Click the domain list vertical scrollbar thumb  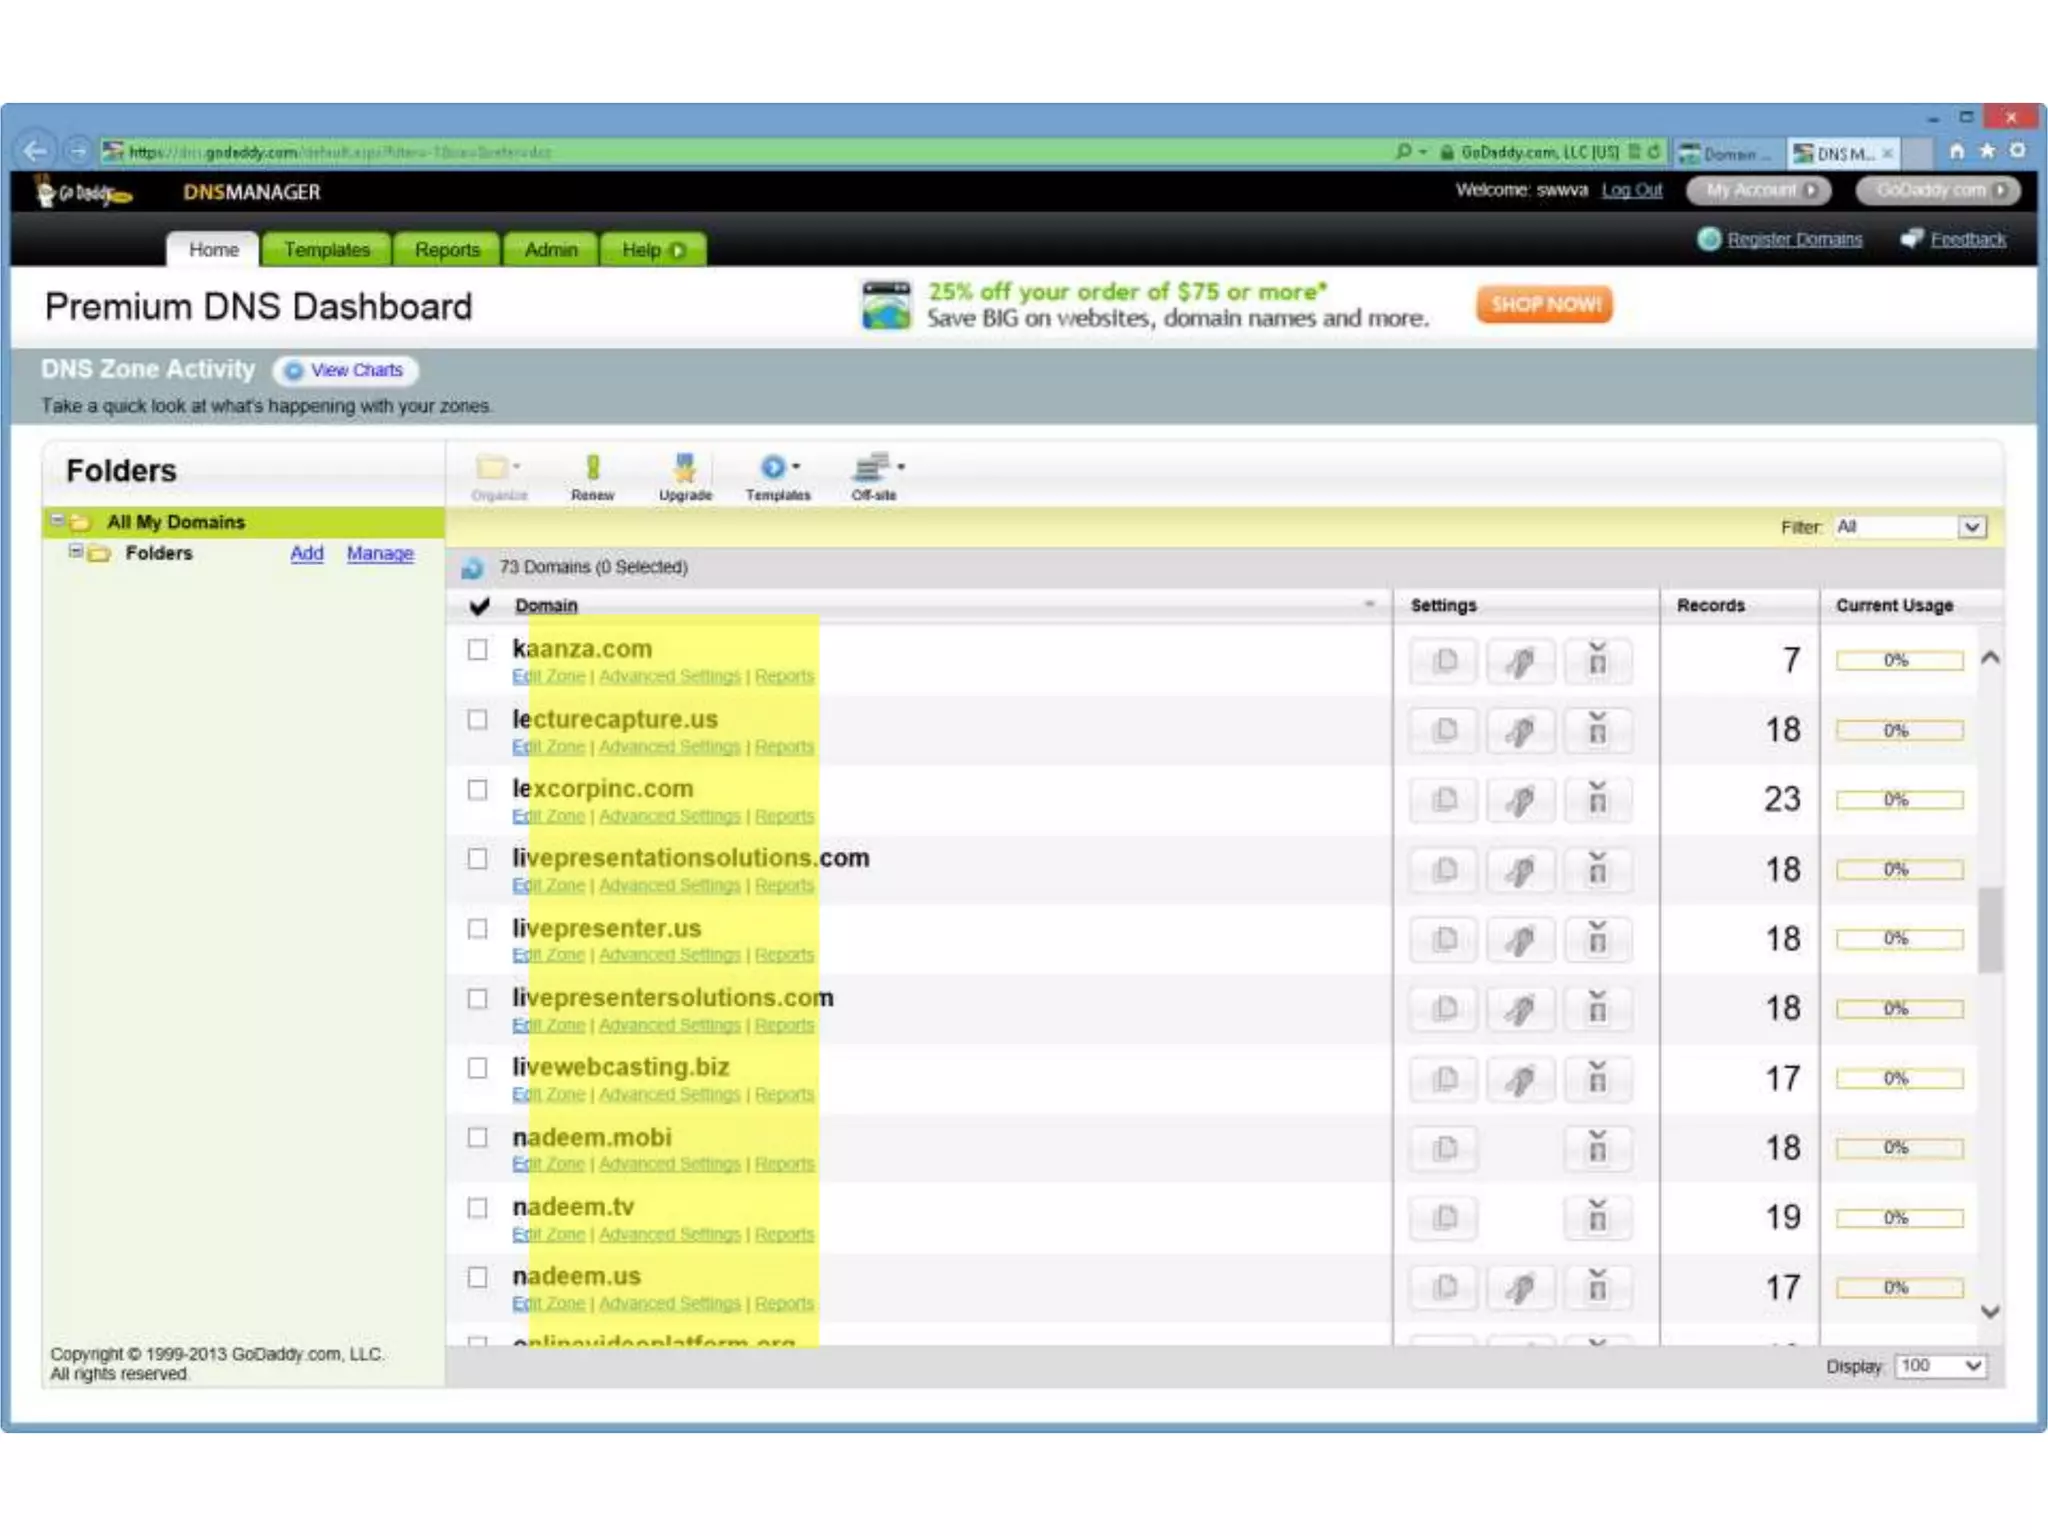pyautogui.click(x=1989, y=929)
